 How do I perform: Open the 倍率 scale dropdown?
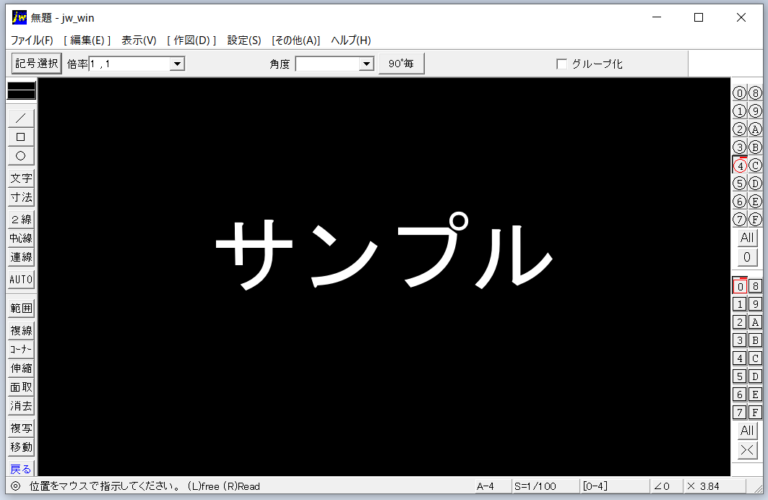pos(177,64)
